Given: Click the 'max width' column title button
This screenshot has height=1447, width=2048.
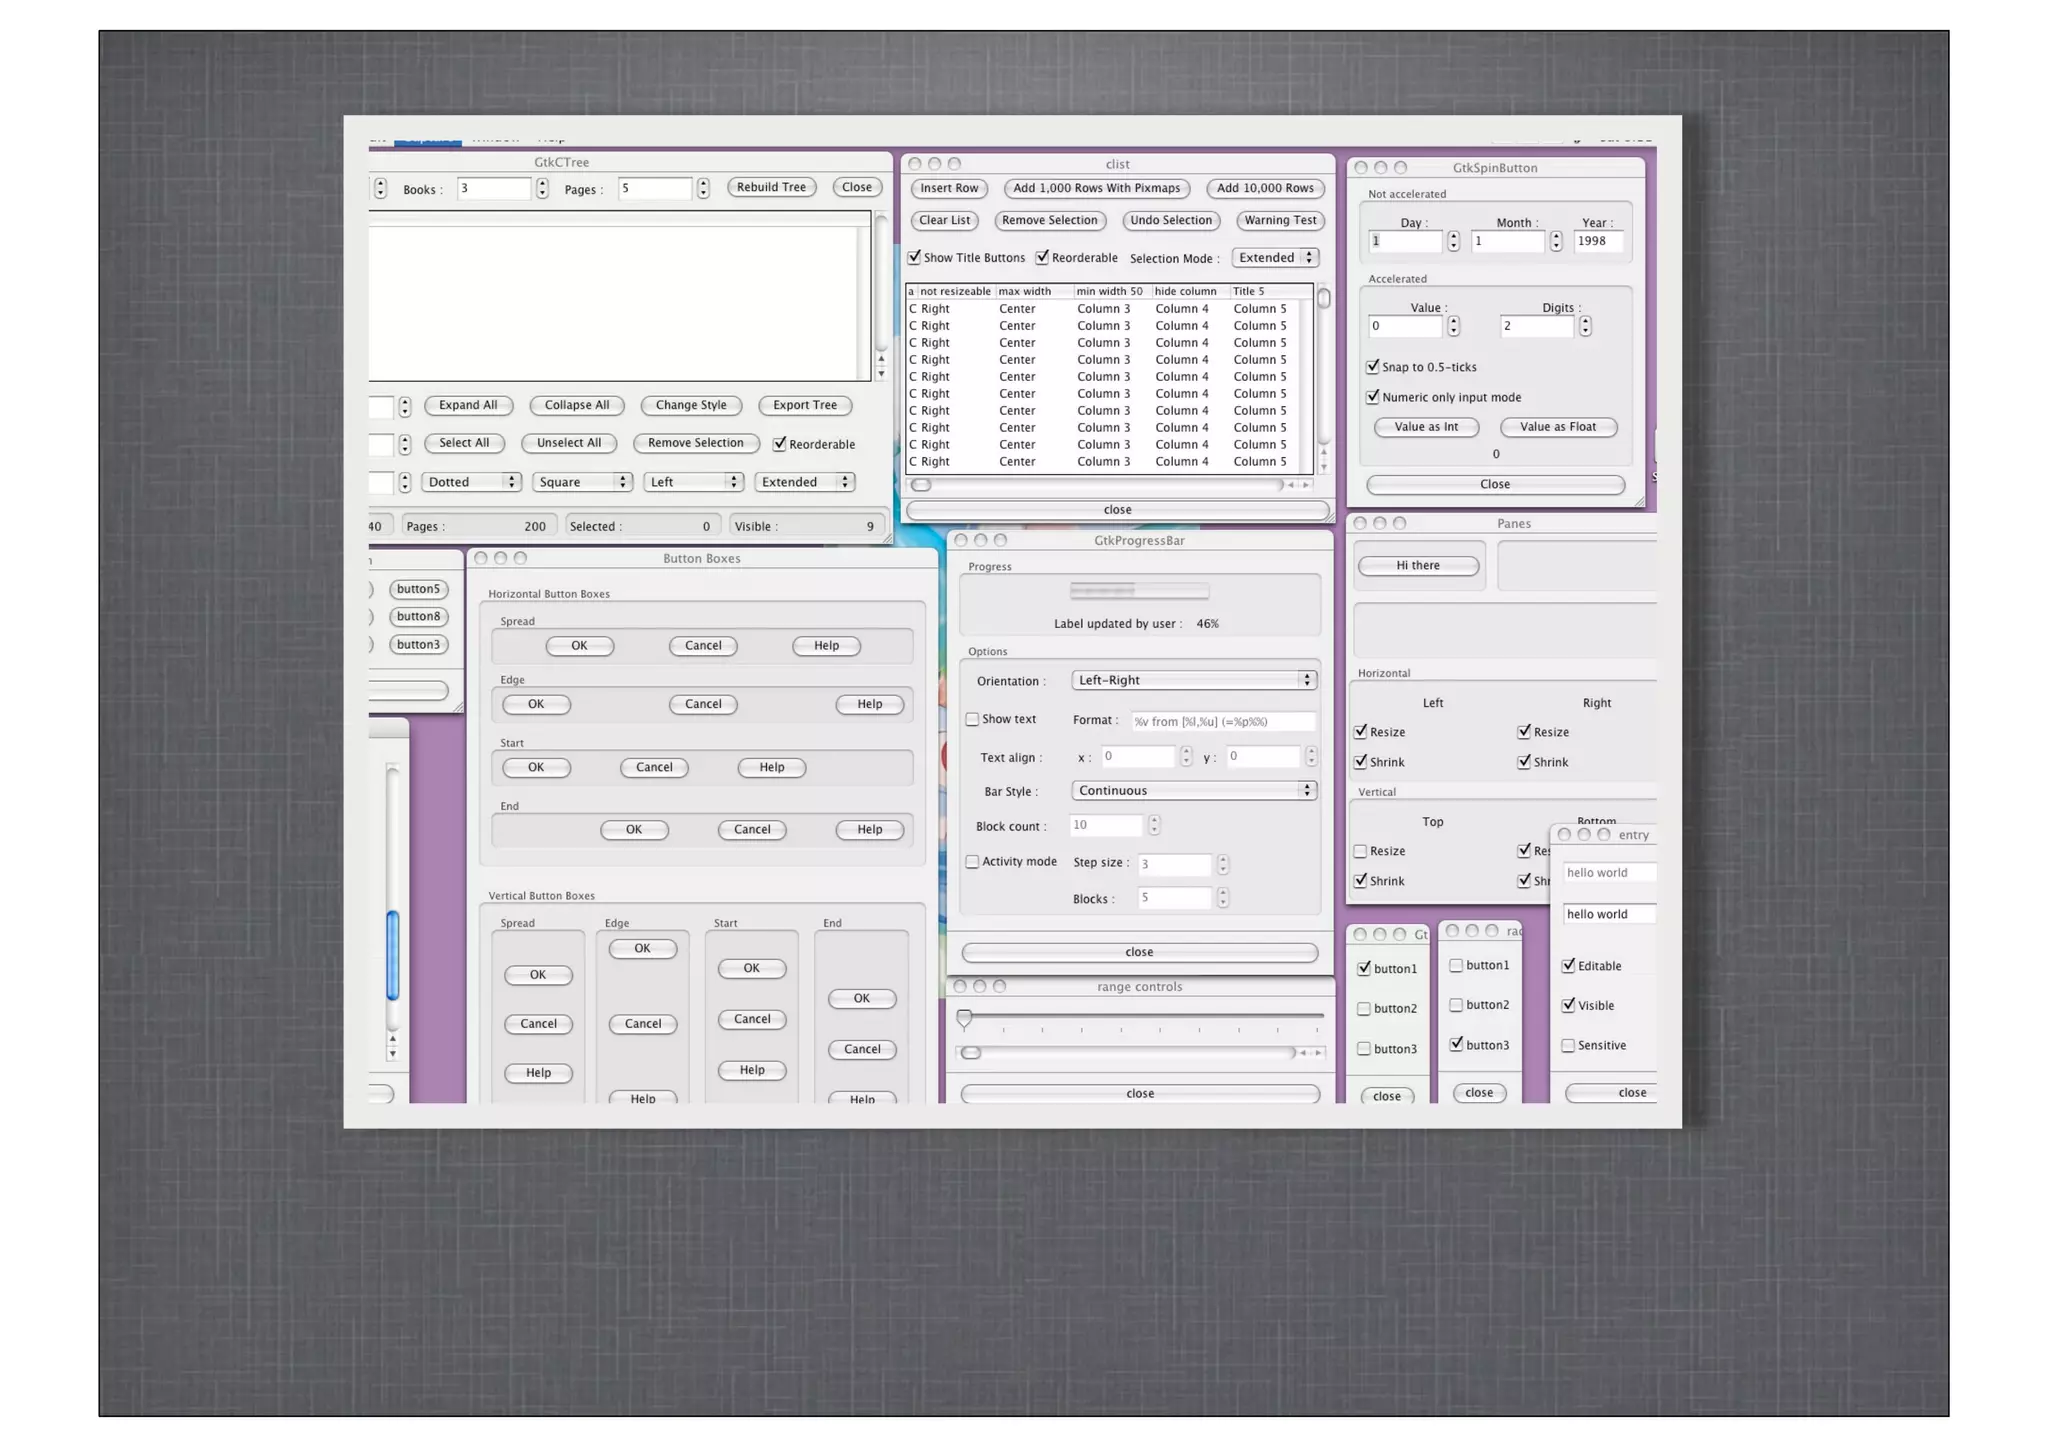Looking at the screenshot, I should click(x=1025, y=291).
